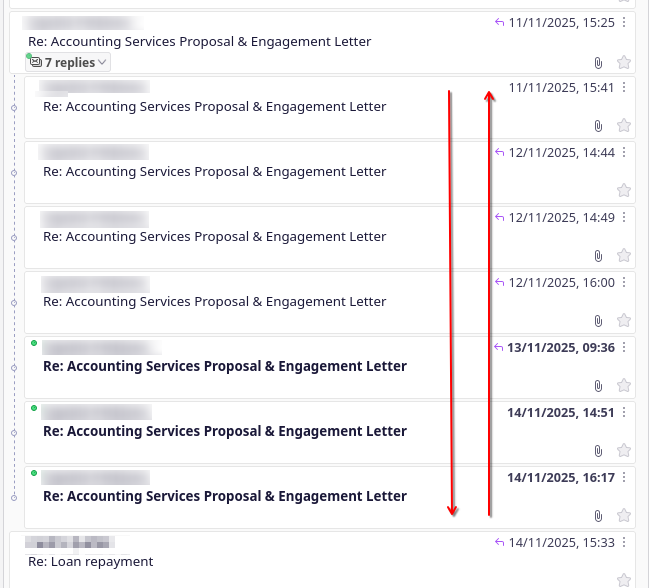Image resolution: width=666 pixels, height=588 pixels.
Task: Click the thread icon beside 7 replies
Action: click(36, 62)
